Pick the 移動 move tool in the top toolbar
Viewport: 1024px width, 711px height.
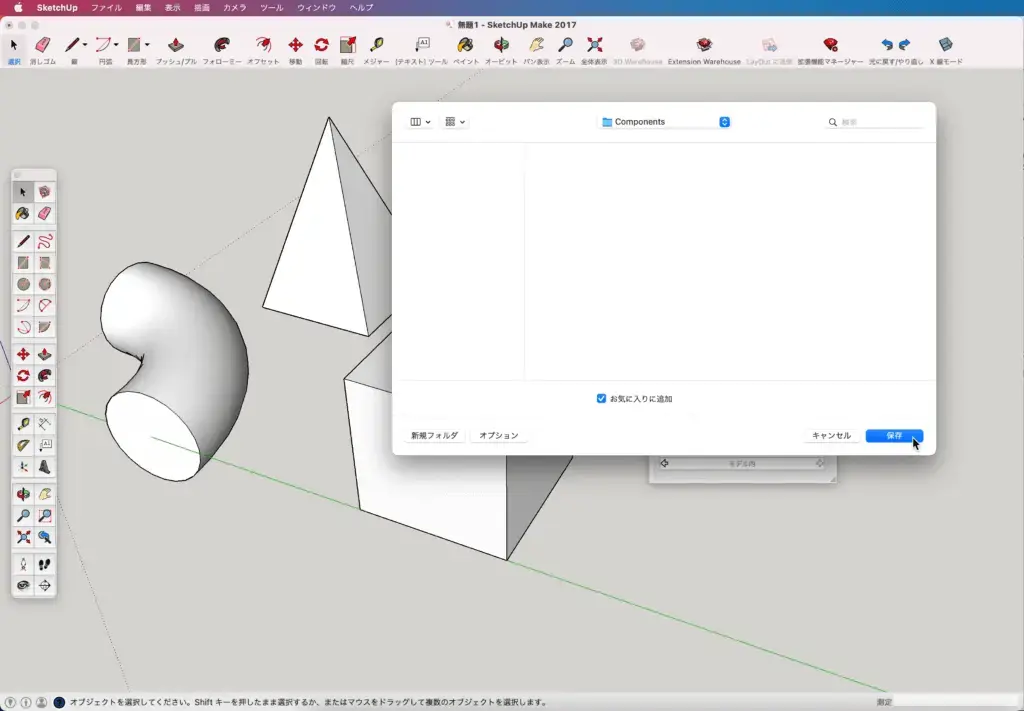295,50
